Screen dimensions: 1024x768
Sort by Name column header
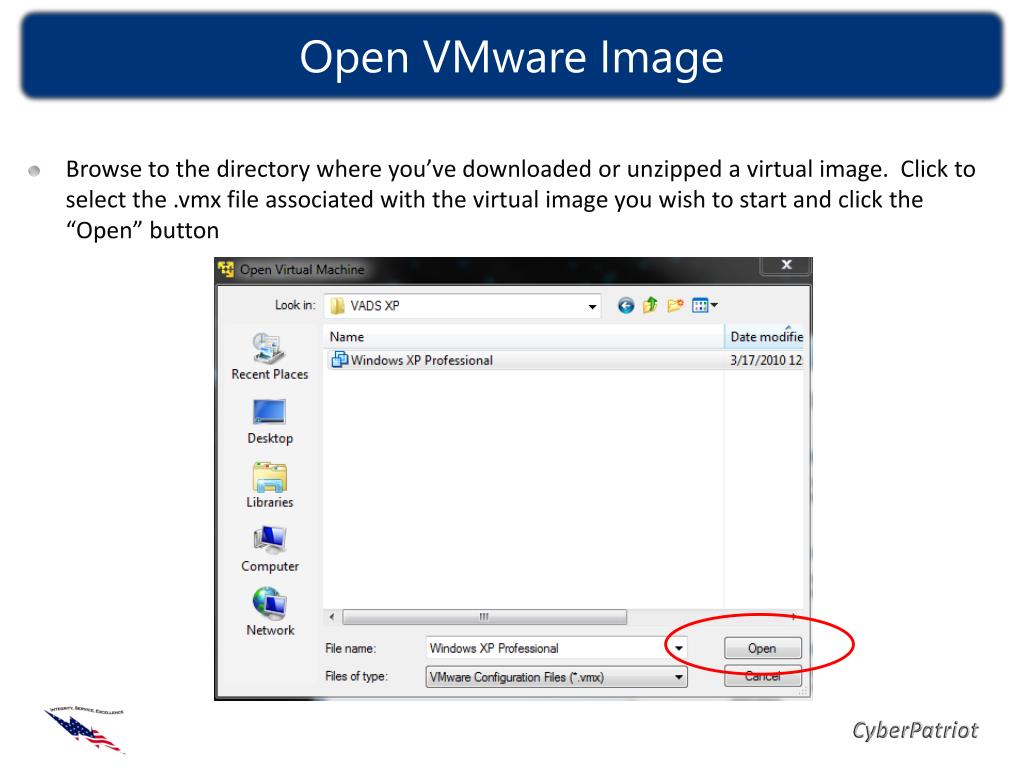[524, 337]
